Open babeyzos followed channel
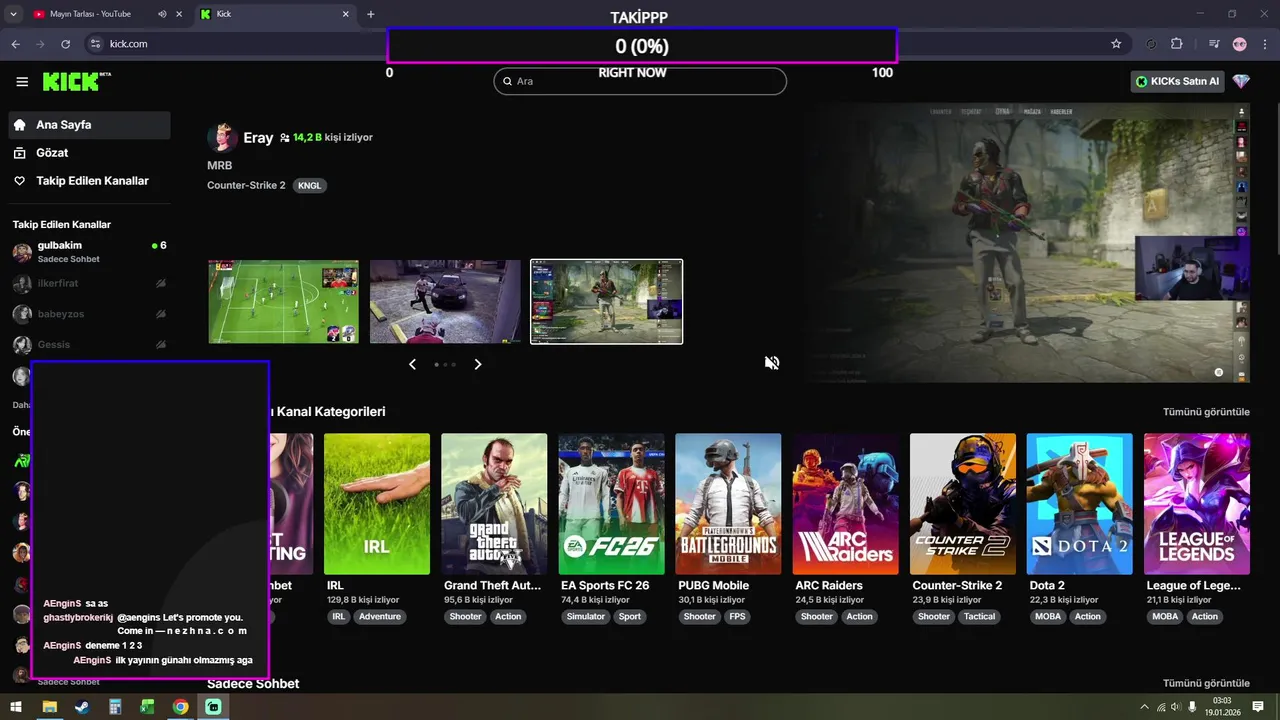This screenshot has height=720, width=1280. [89, 314]
